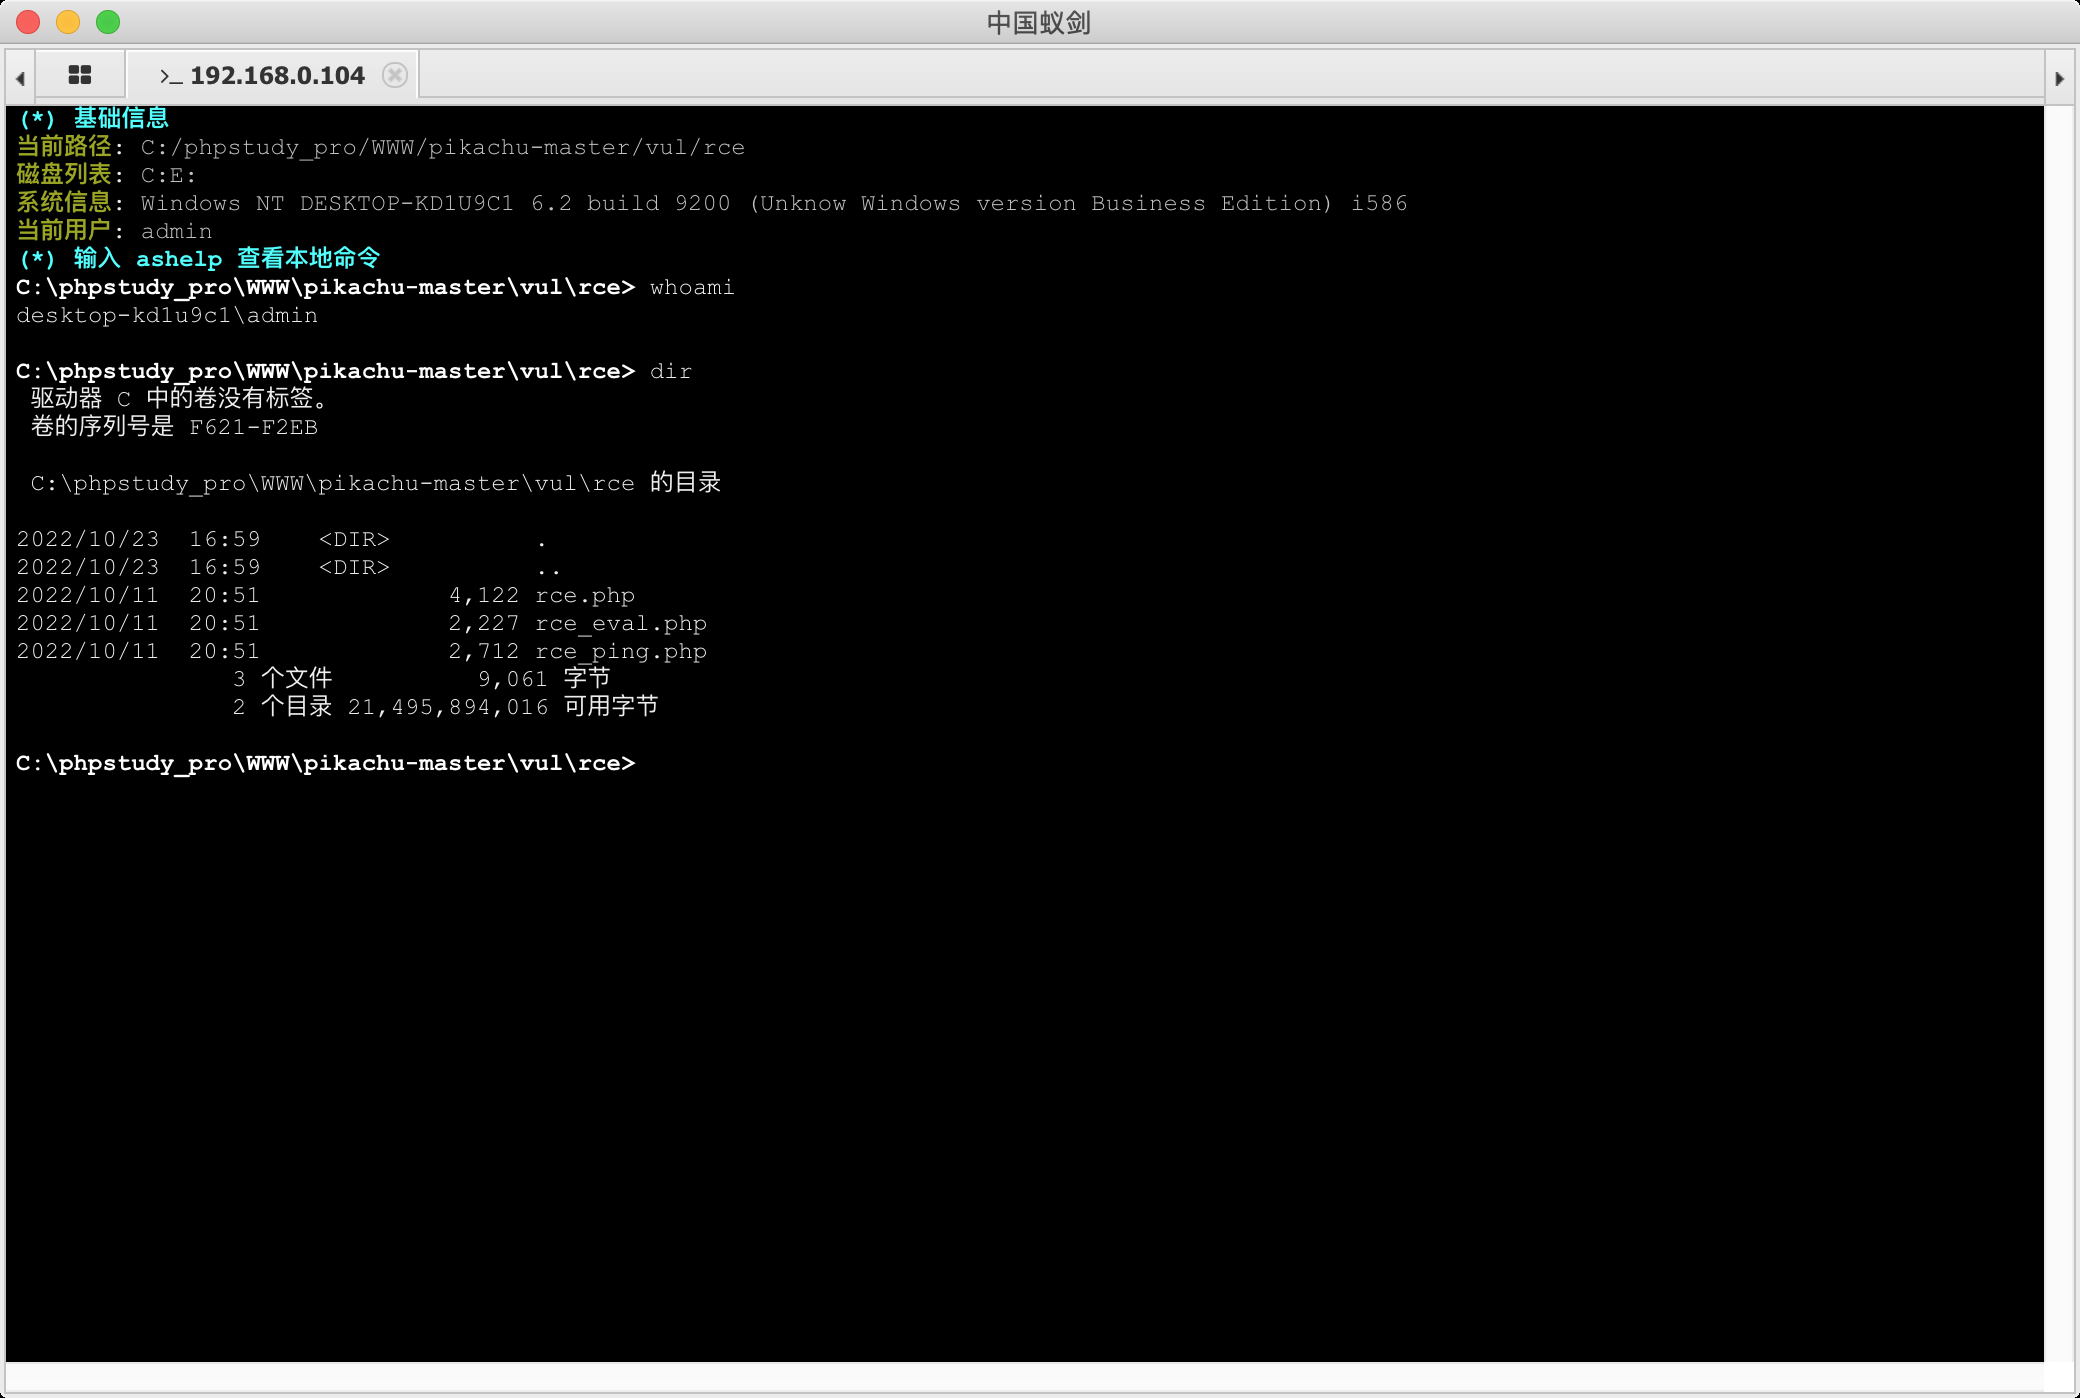Click the whoami command text
The image size is (2080, 1398).
(692, 287)
